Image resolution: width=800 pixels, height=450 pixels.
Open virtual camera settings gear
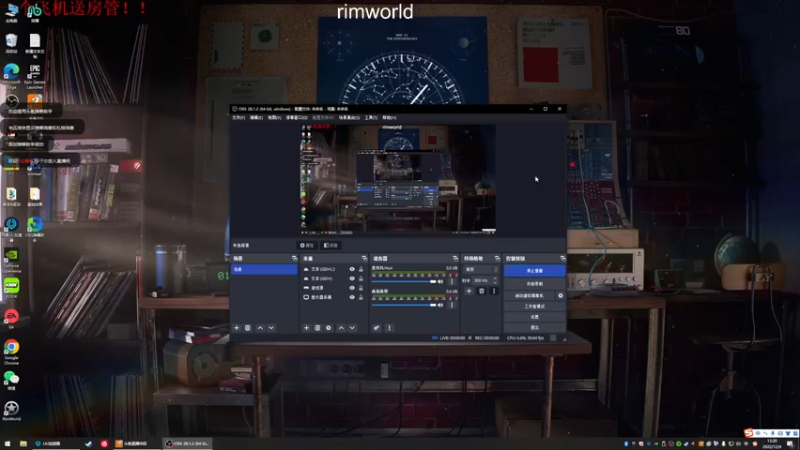pos(560,295)
